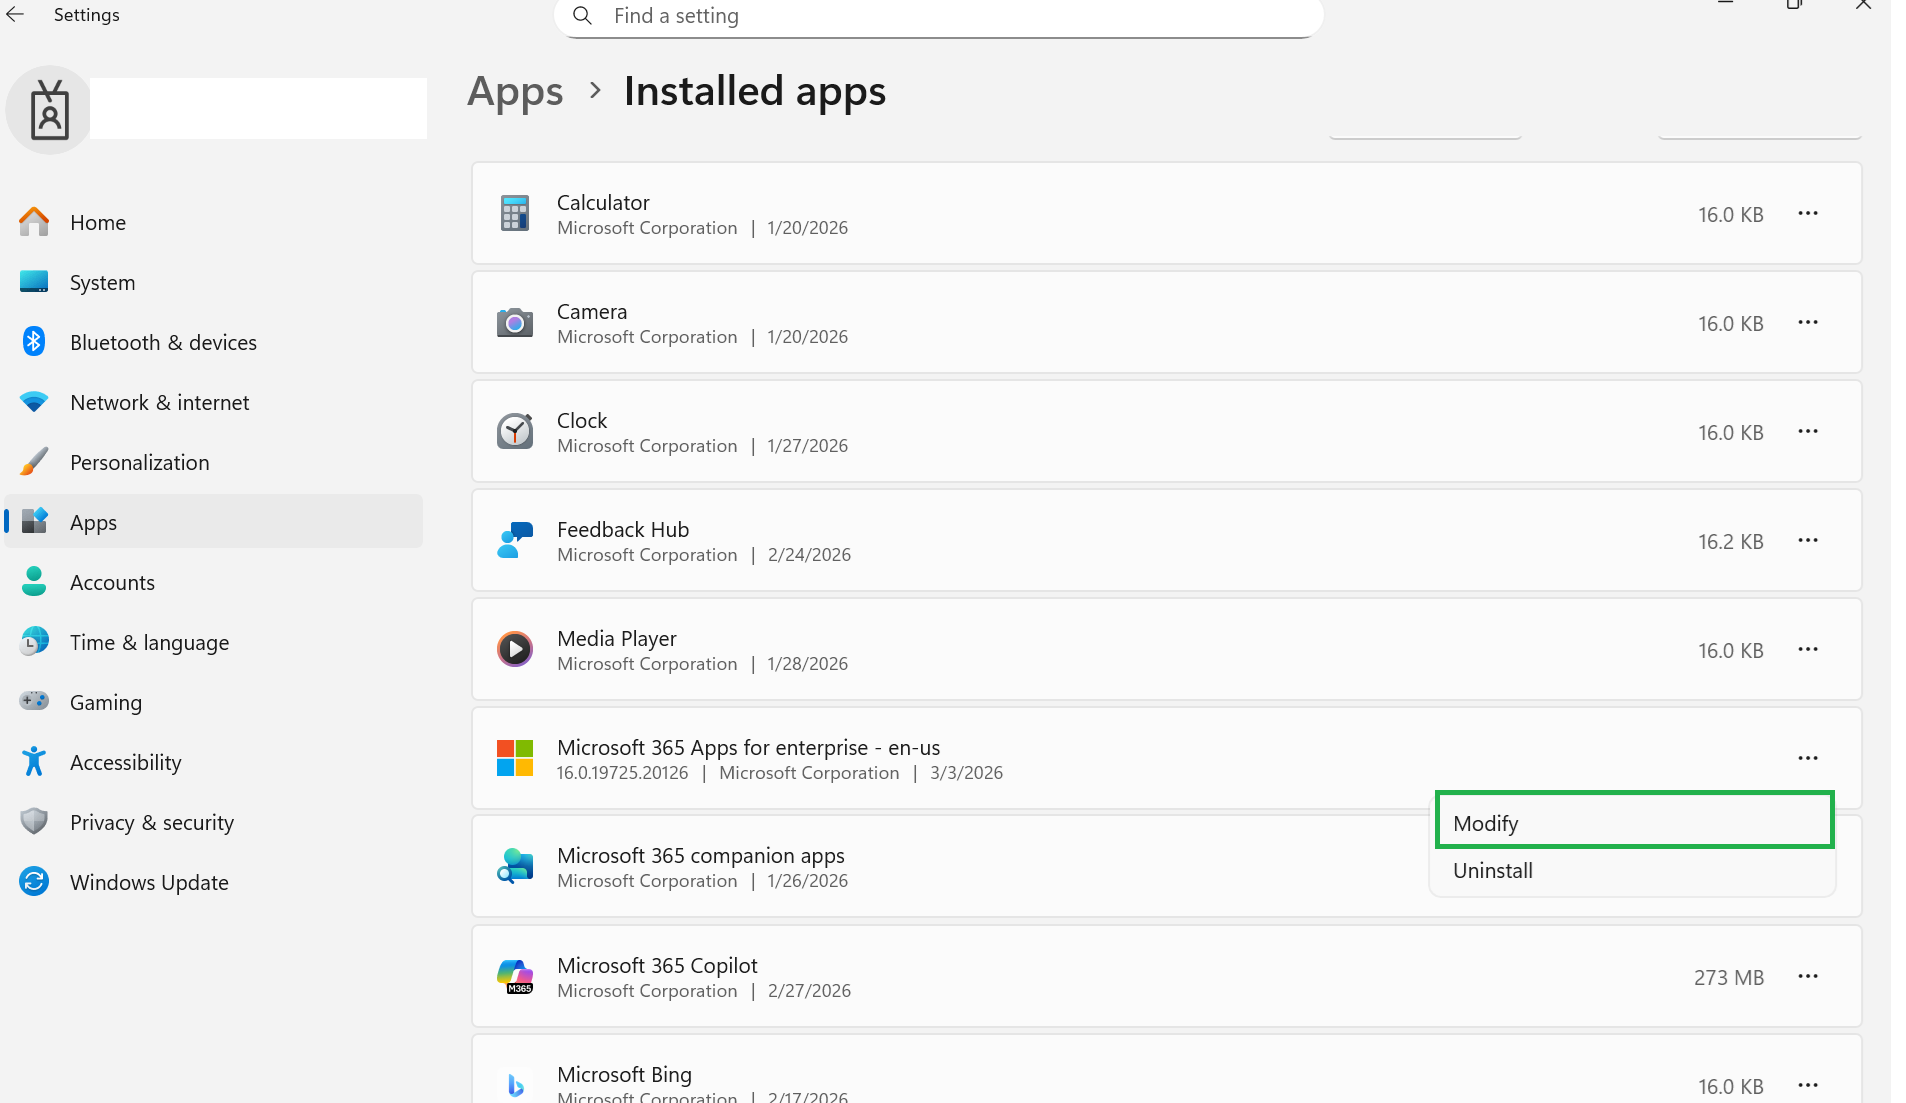Image resolution: width=1906 pixels, height=1103 pixels.
Task: Click the Home house icon
Action: point(34,222)
